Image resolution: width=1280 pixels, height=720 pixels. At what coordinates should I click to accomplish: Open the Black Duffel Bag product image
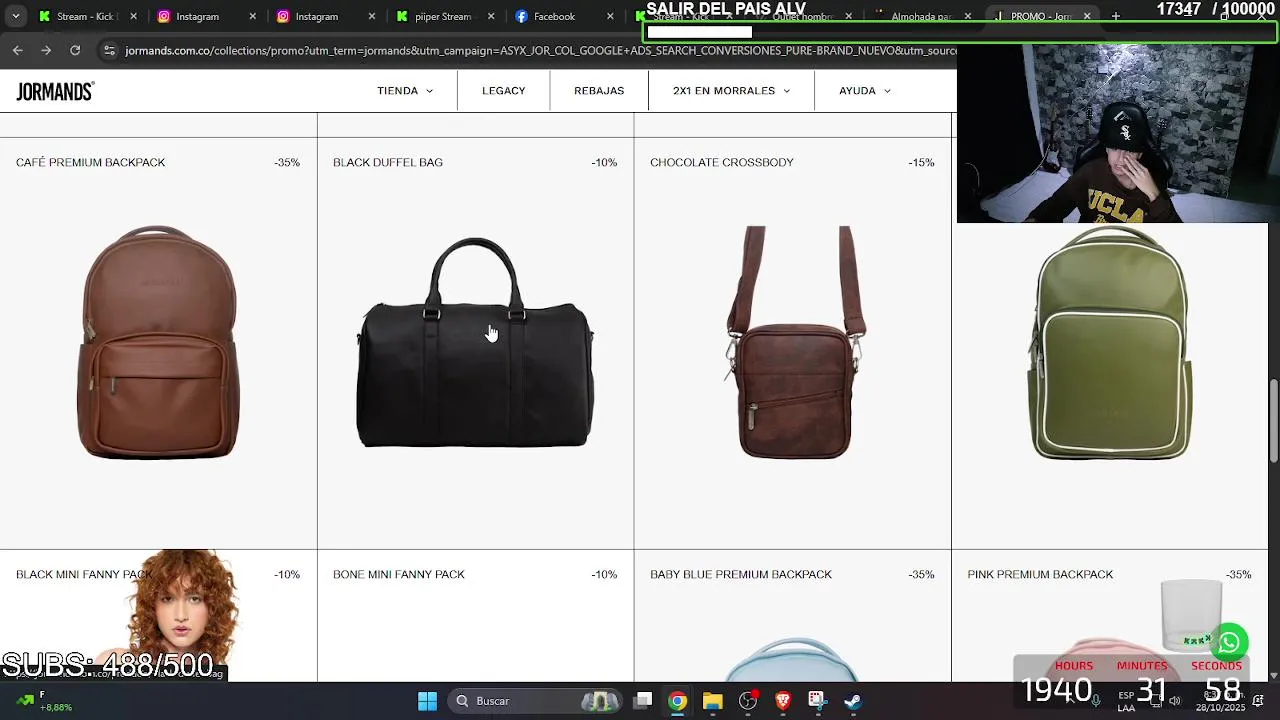[475, 342]
